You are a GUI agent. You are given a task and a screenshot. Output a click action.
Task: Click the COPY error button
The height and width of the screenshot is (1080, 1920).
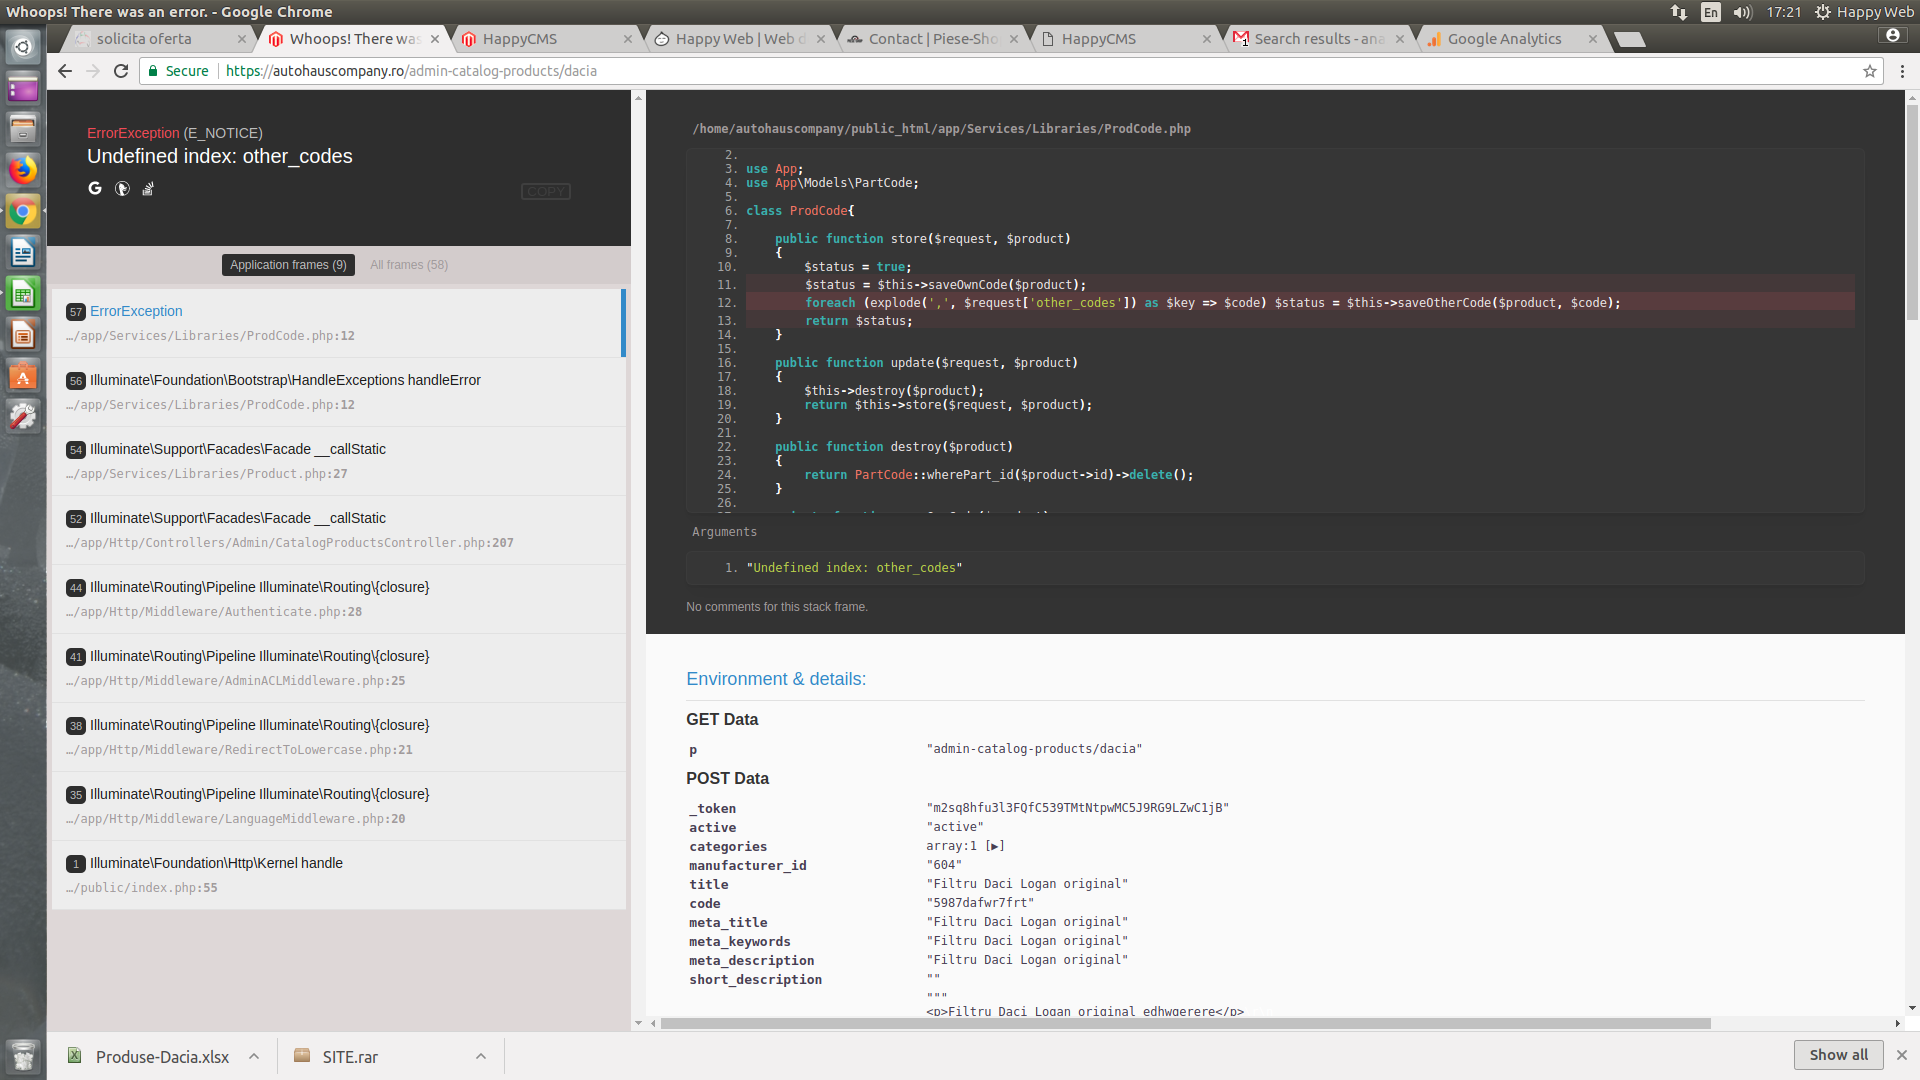click(546, 191)
